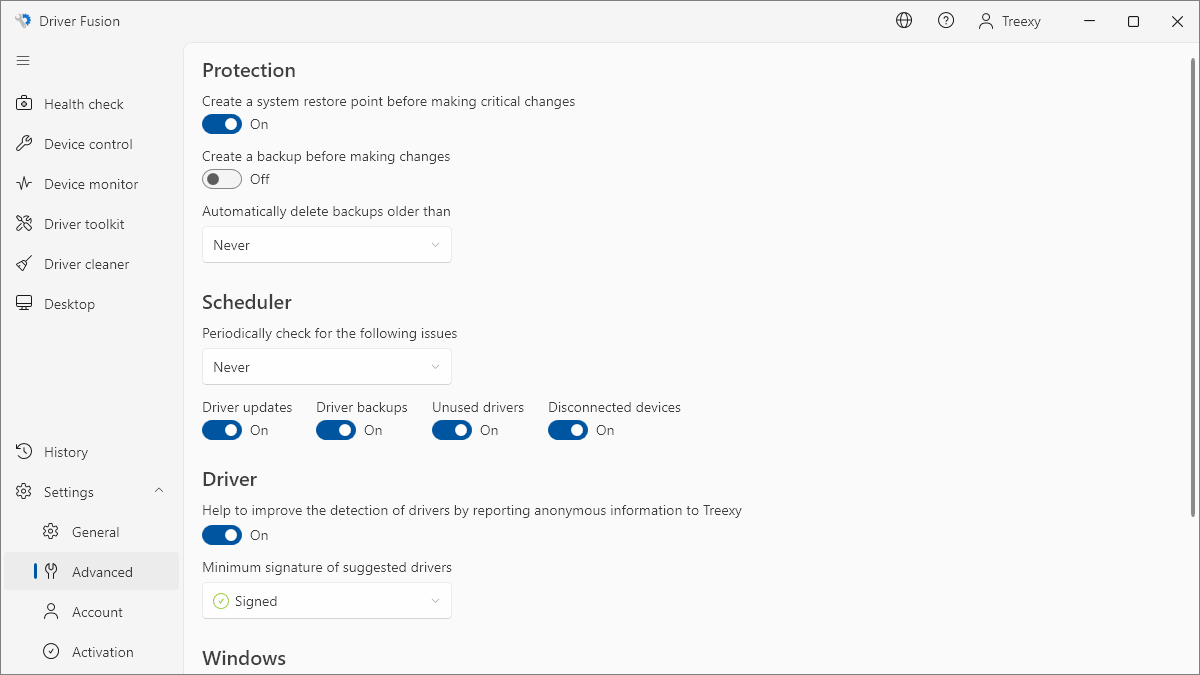Enable Create a backup before changes
The height and width of the screenshot is (675, 1200).
222,179
